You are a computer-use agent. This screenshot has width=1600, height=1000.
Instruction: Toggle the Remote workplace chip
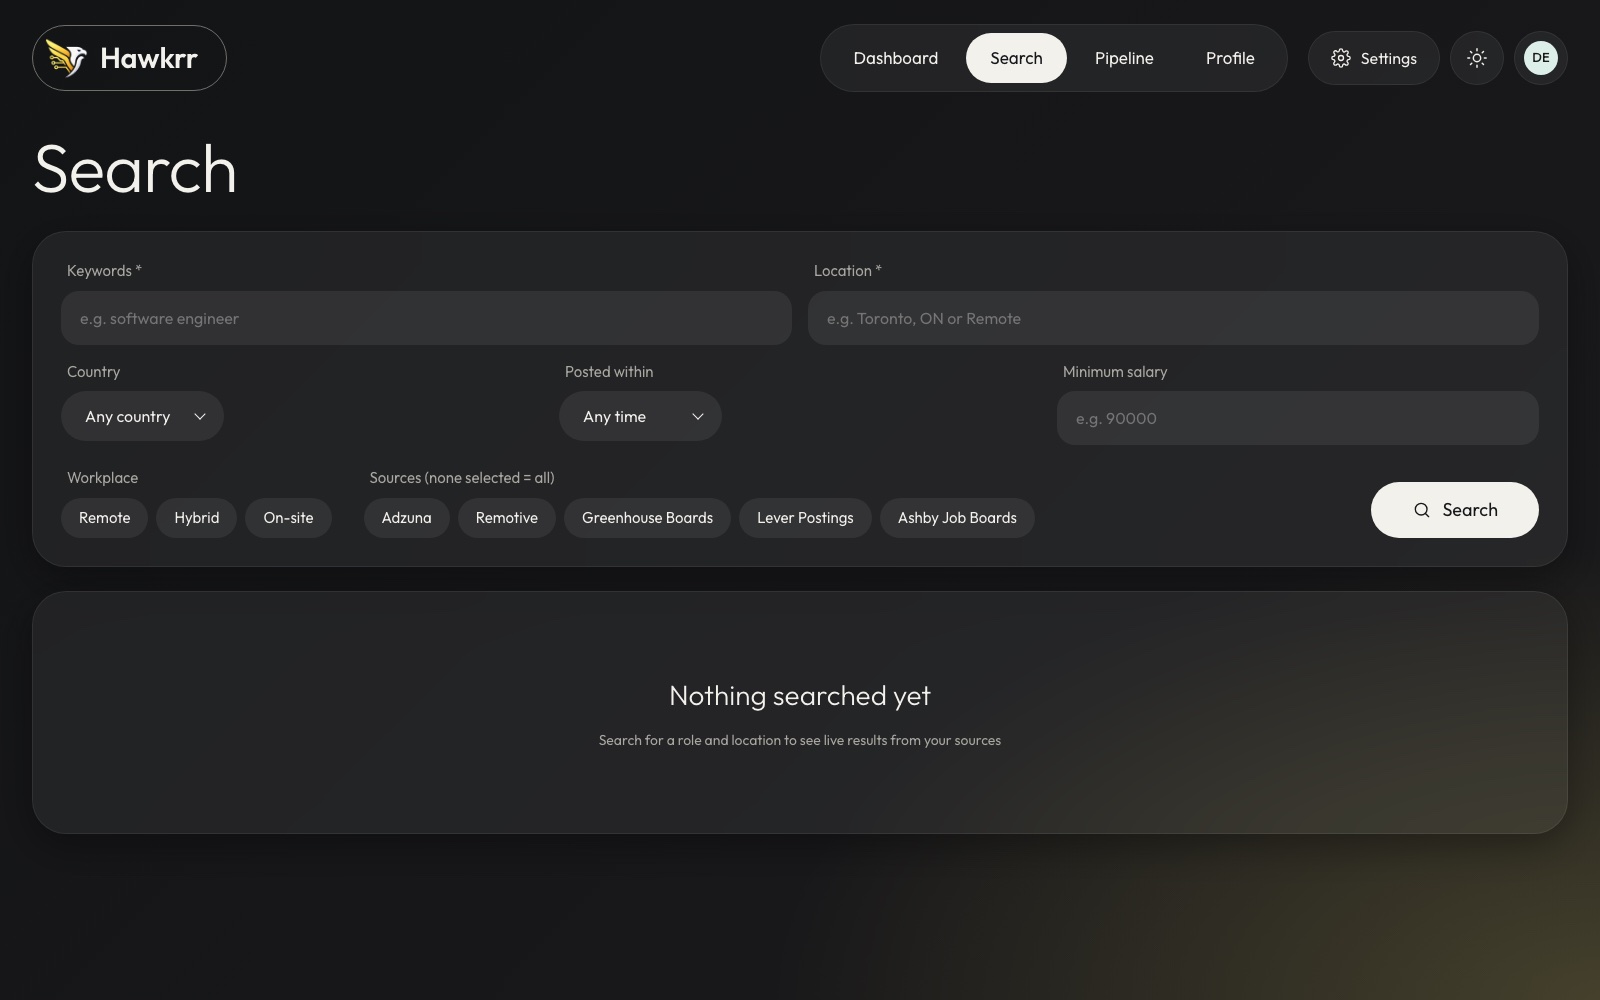click(x=105, y=518)
